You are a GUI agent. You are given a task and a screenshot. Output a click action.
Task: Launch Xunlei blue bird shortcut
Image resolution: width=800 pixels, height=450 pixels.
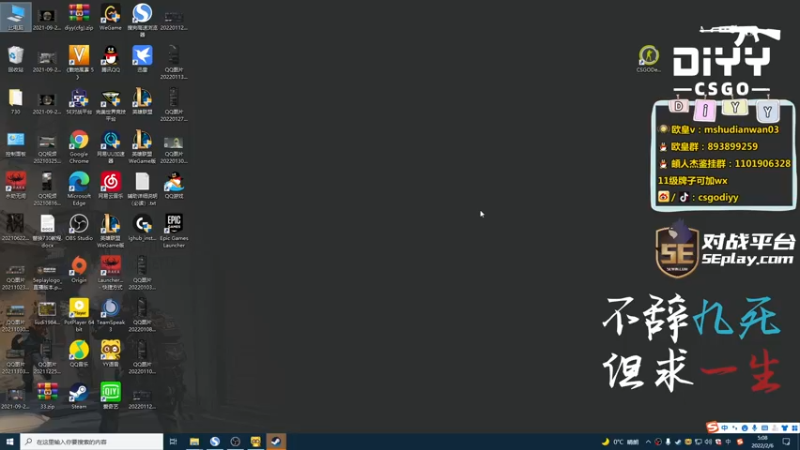(x=142, y=59)
